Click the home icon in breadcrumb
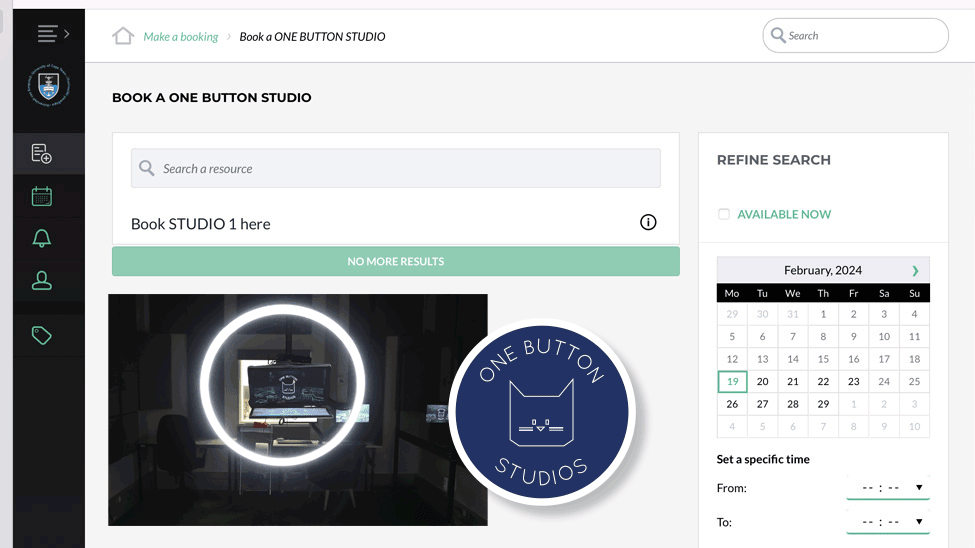This screenshot has height=548, width=975. point(123,36)
